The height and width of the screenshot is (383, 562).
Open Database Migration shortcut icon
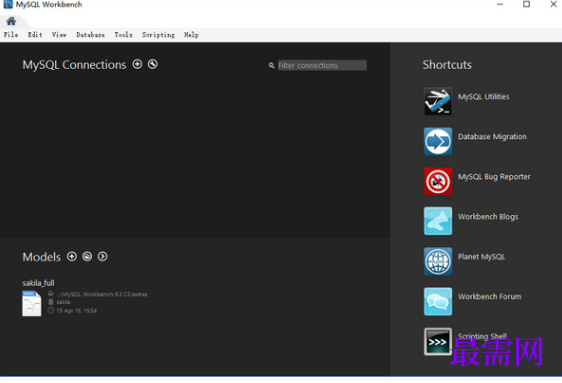pyautogui.click(x=438, y=142)
